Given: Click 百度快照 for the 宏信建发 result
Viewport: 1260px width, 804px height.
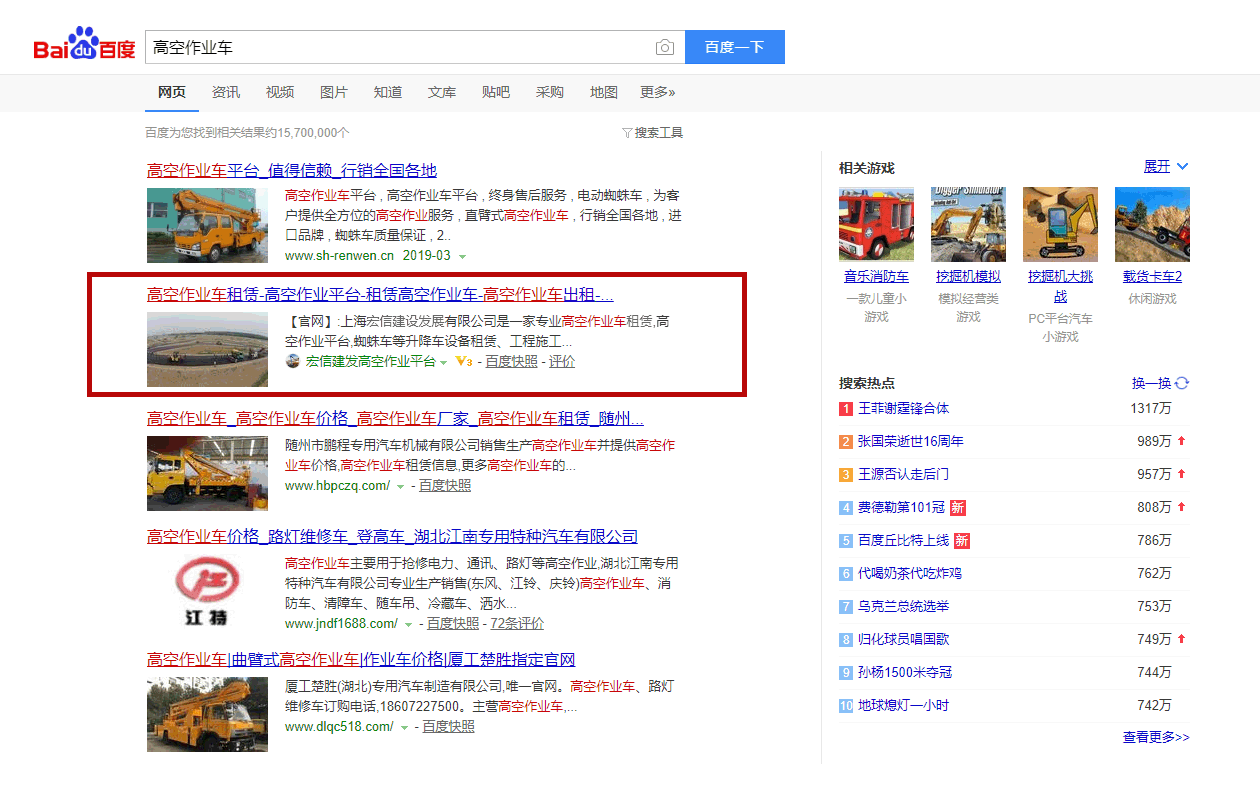Looking at the screenshot, I should (x=511, y=362).
